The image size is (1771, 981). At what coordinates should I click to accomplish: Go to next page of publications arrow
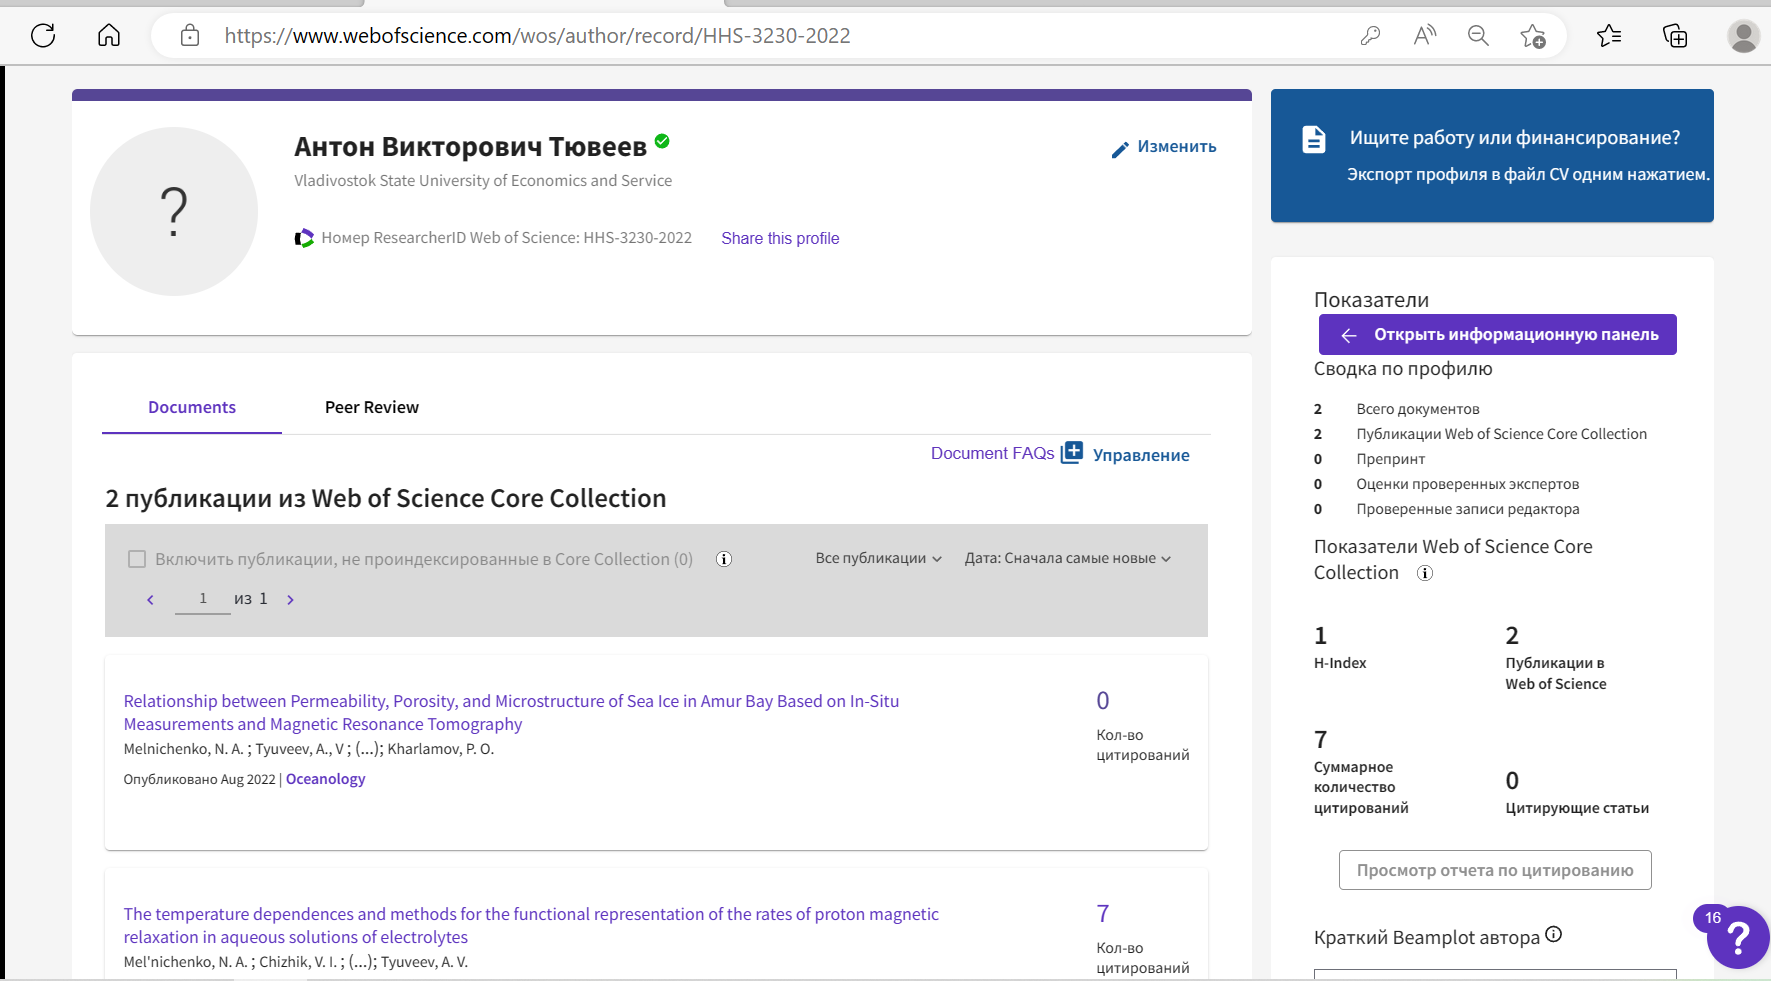(x=290, y=600)
